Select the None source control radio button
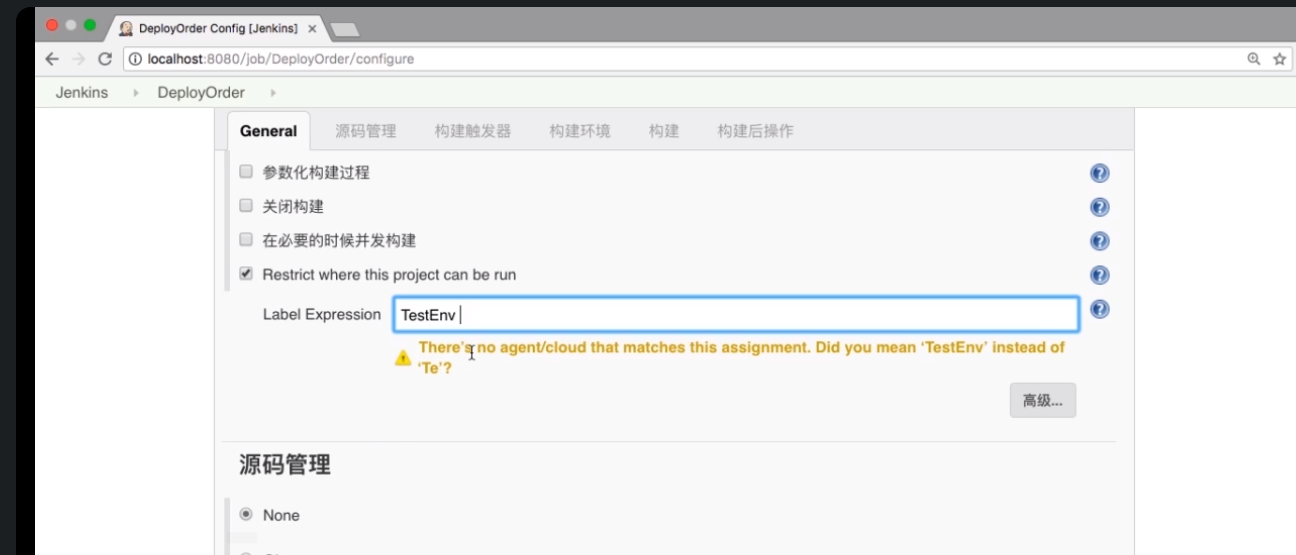Image resolution: width=1296 pixels, height=555 pixels. pyautogui.click(x=246, y=514)
